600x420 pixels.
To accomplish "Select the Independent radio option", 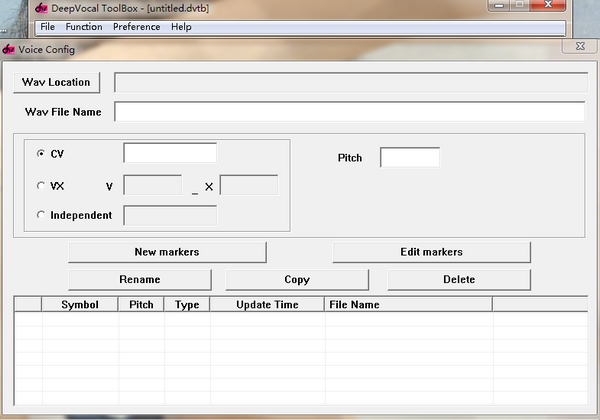I will pos(41,215).
